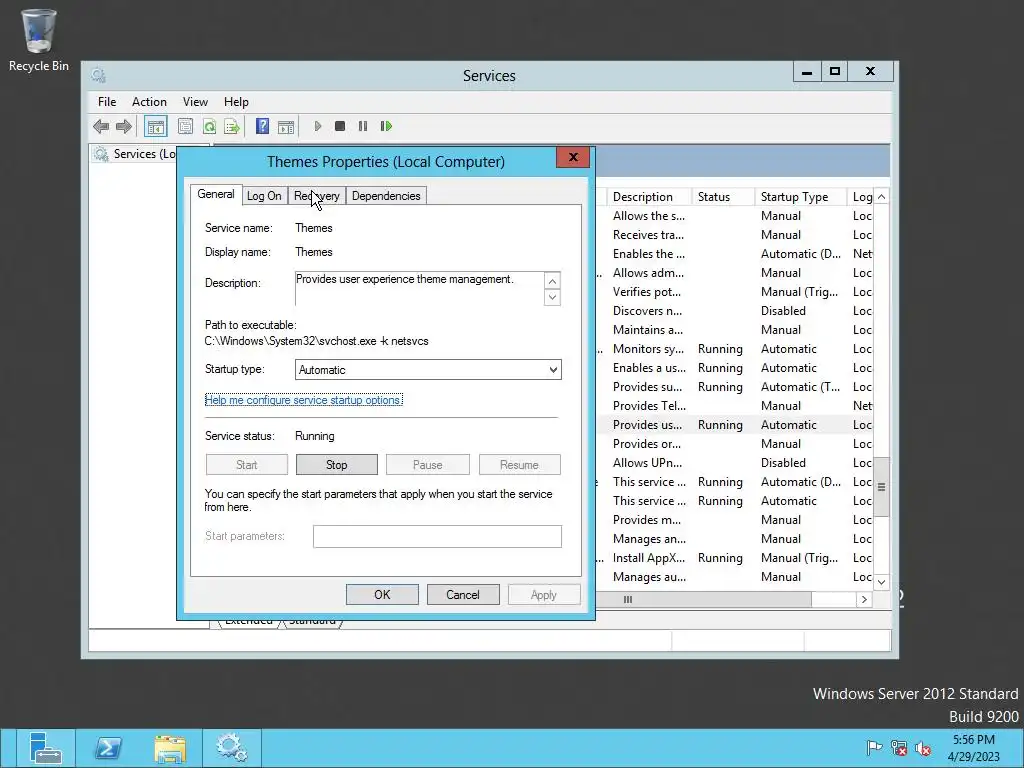
Task: Close the Themes Properties dialog
Action: tap(573, 157)
